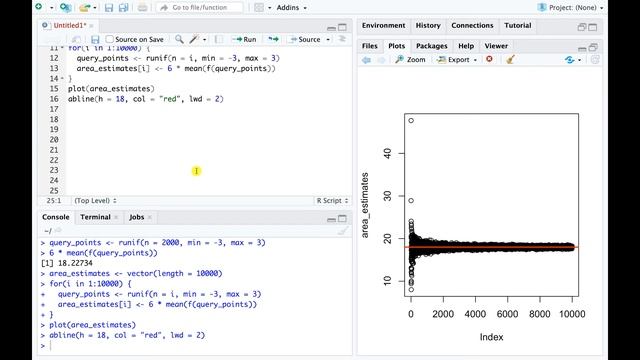This screenshot has height=360, width=640.
Task: Open the (Top Level) scope selector
Action: point(95,200)
